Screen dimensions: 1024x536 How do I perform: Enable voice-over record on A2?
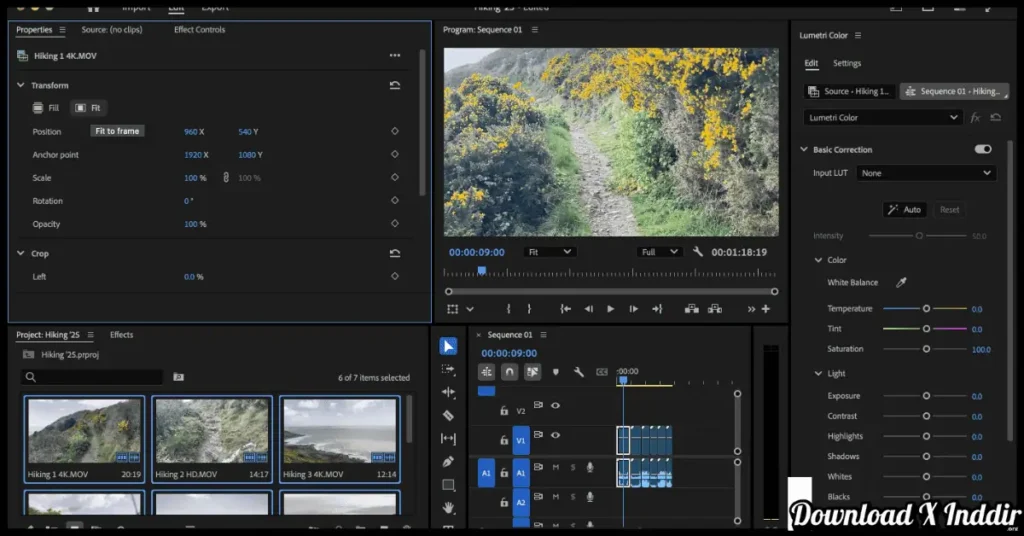click(590, 497)
